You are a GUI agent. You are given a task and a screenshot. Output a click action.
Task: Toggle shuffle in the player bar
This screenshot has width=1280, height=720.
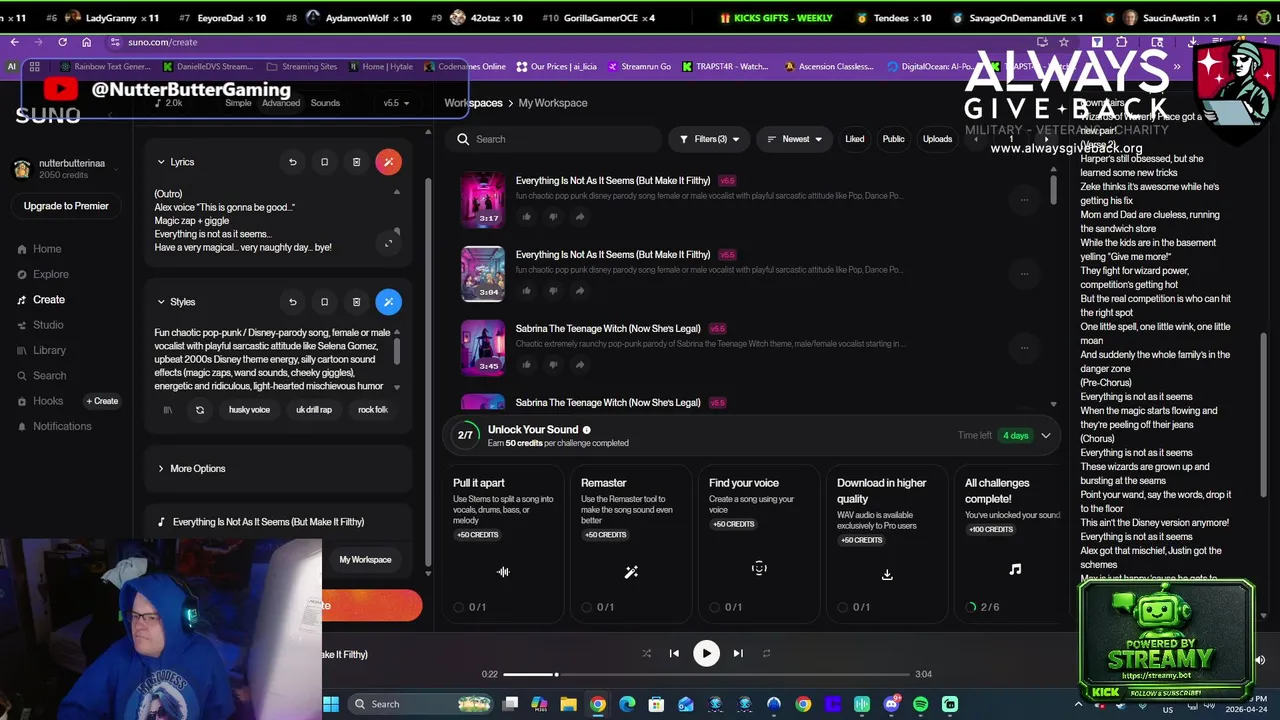point(646,654)
